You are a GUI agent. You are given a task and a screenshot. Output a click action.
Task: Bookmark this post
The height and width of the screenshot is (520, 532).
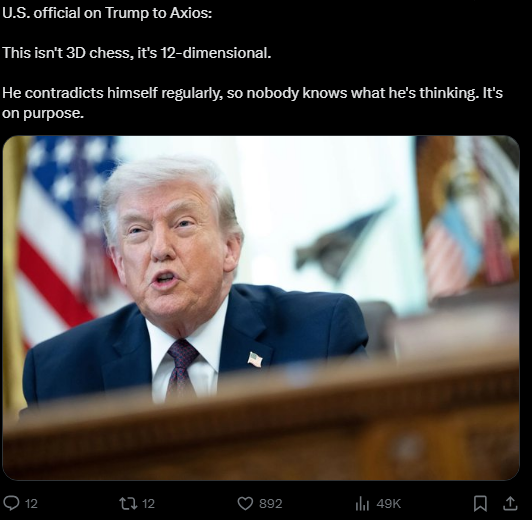coord(480,503)
